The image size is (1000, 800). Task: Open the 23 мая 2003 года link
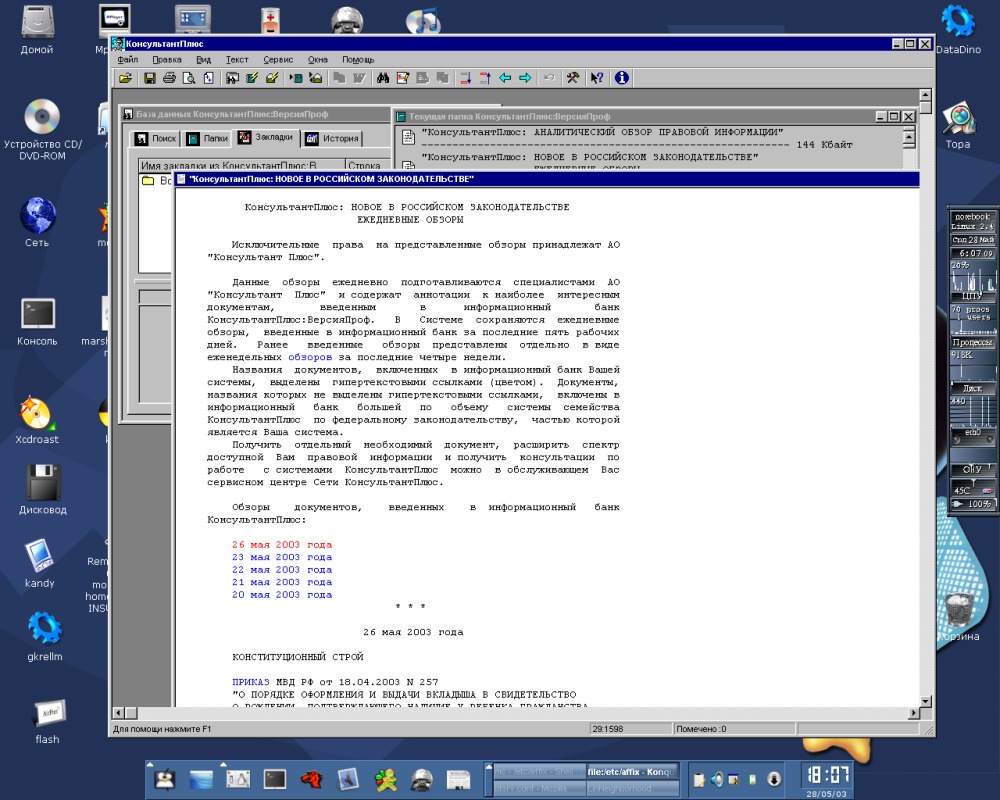point(282,557)
